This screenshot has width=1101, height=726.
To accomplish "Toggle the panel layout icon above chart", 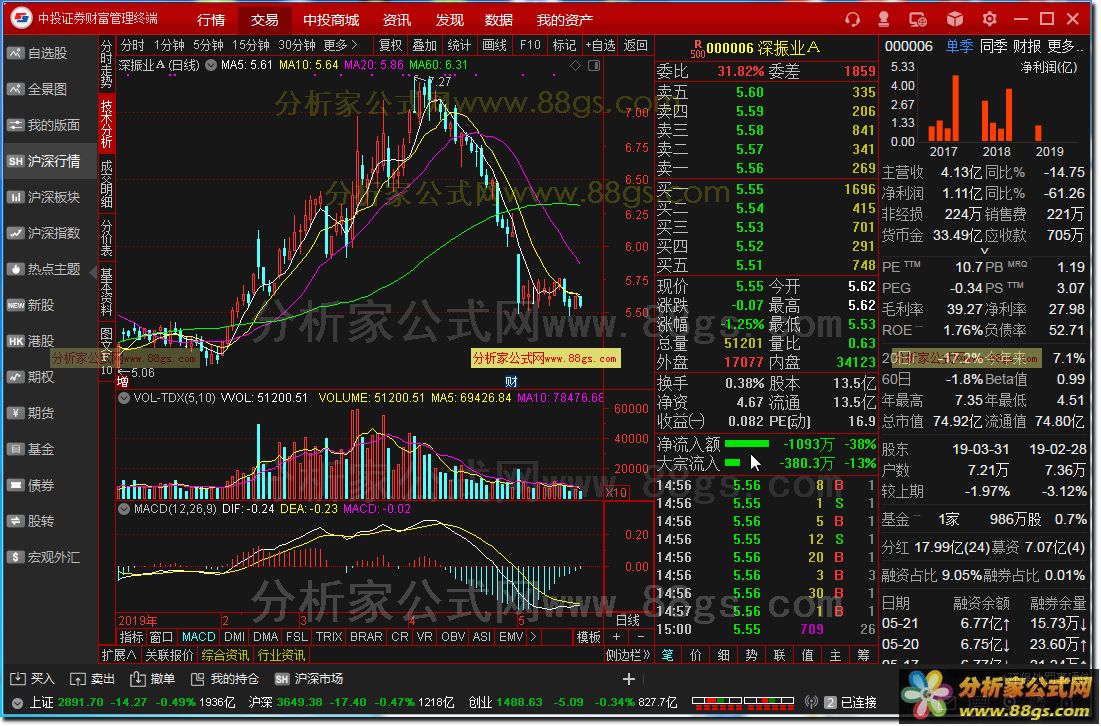I will 594,65.
